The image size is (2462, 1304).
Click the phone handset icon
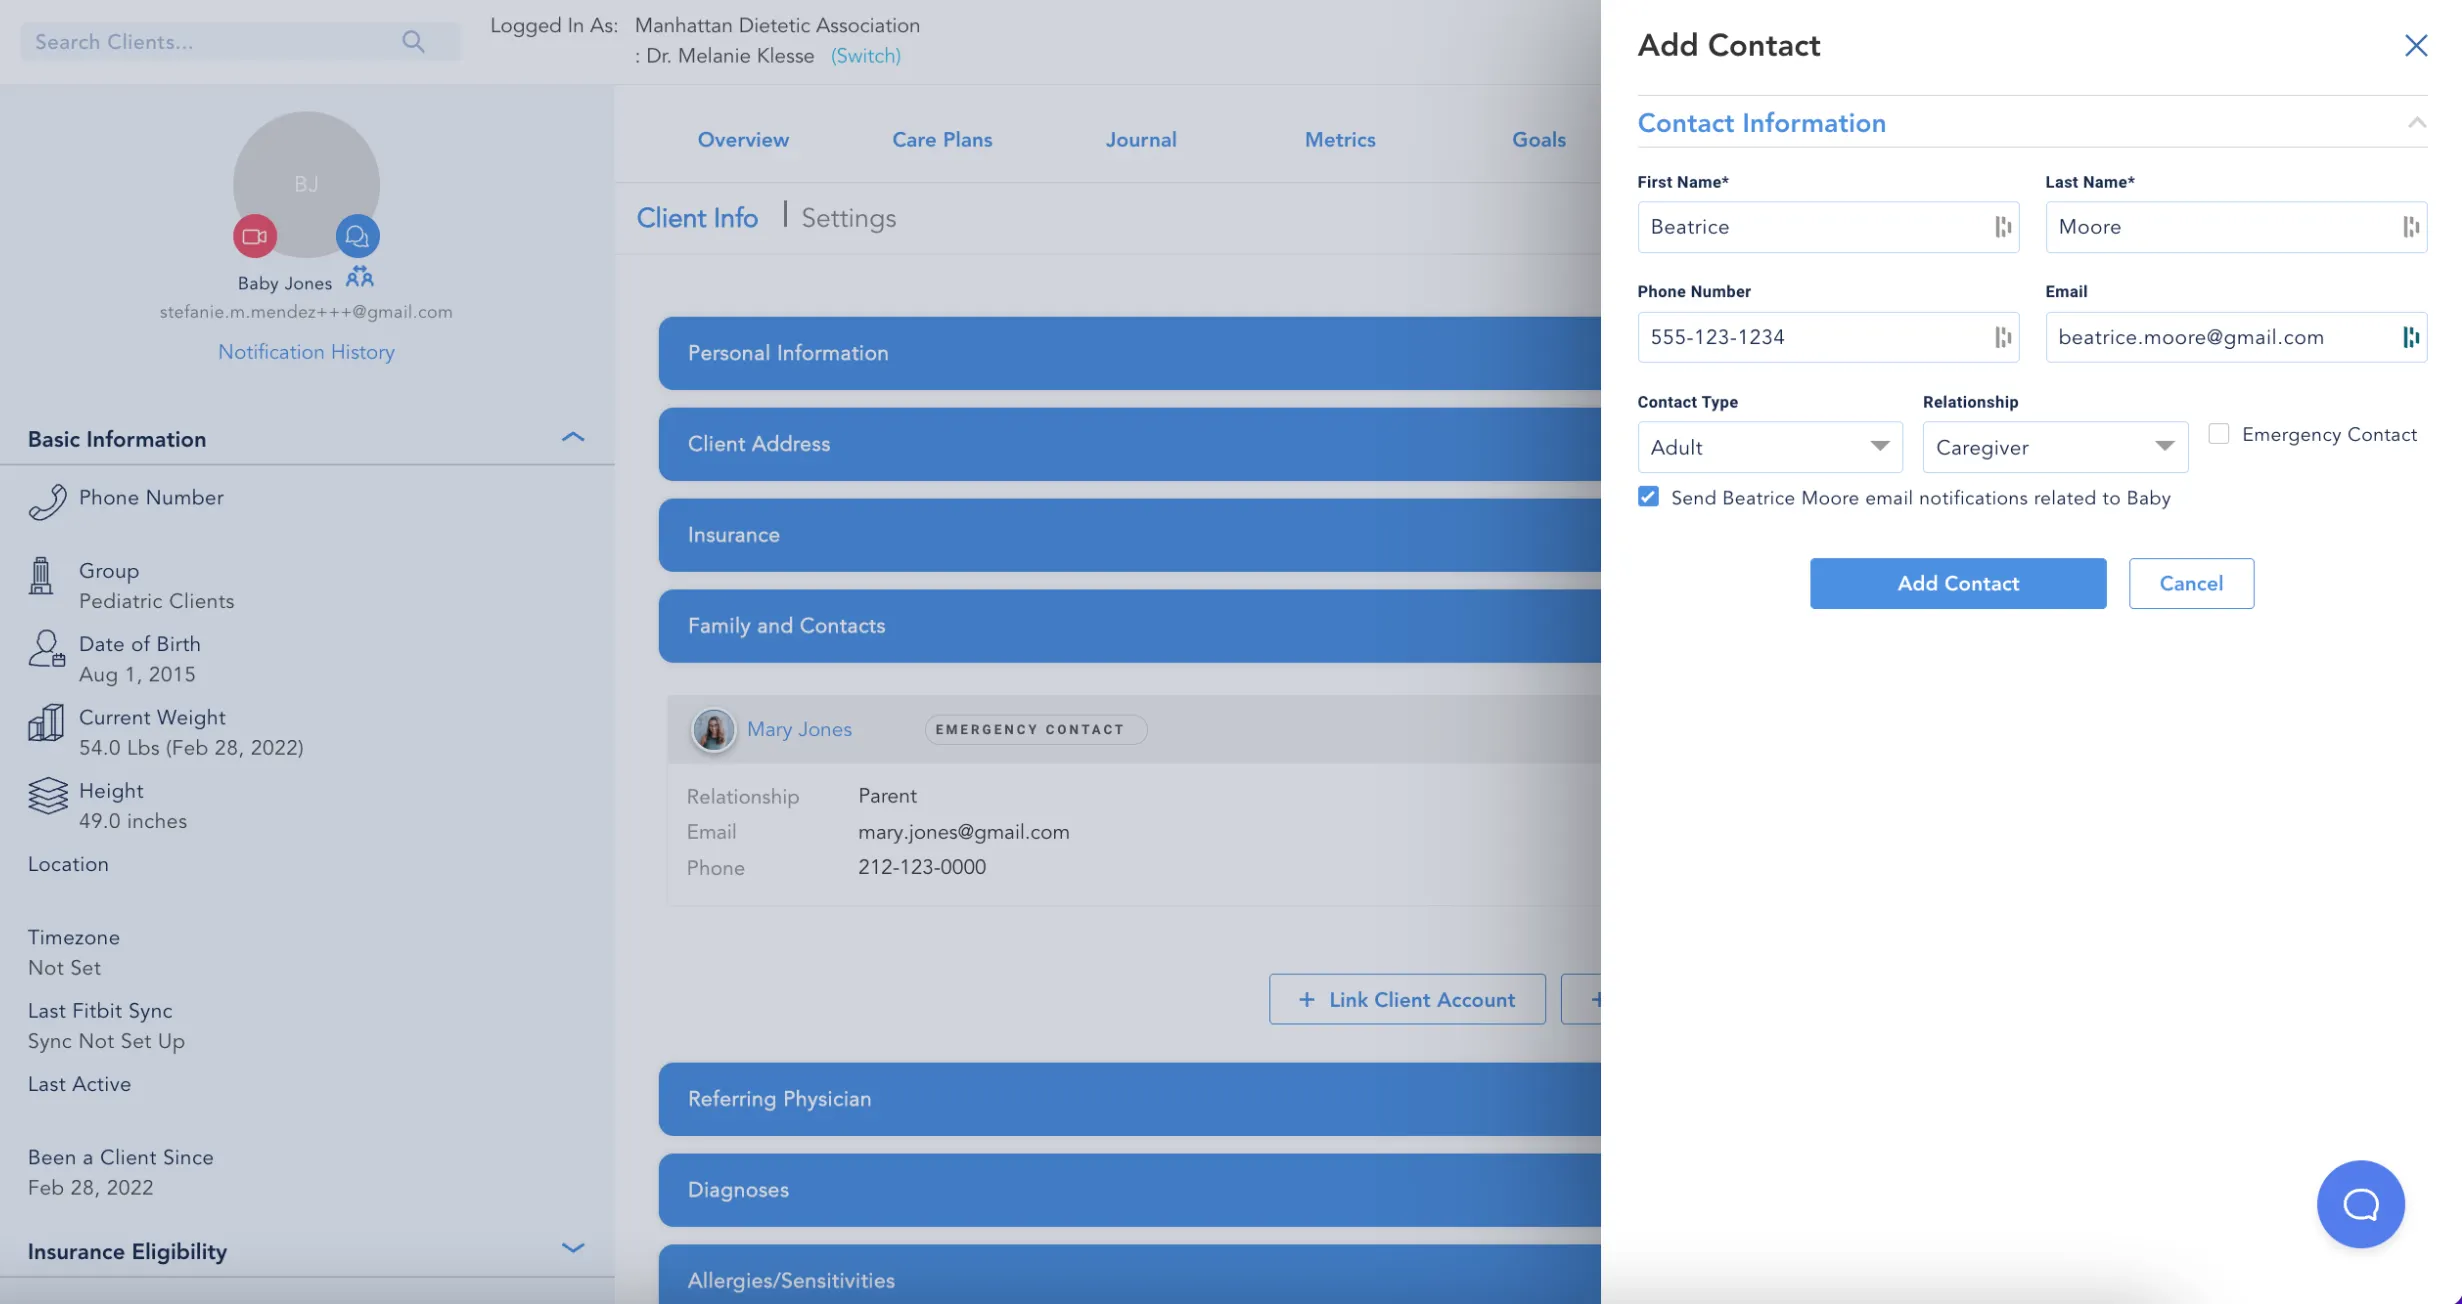point(47,502)
